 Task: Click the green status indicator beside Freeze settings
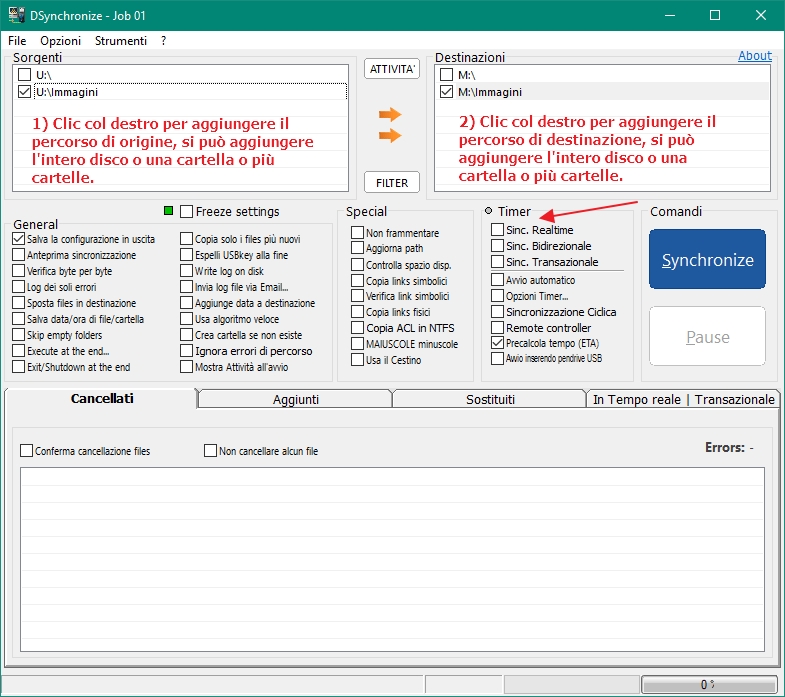pyautogui.click(x=169, y=211)
